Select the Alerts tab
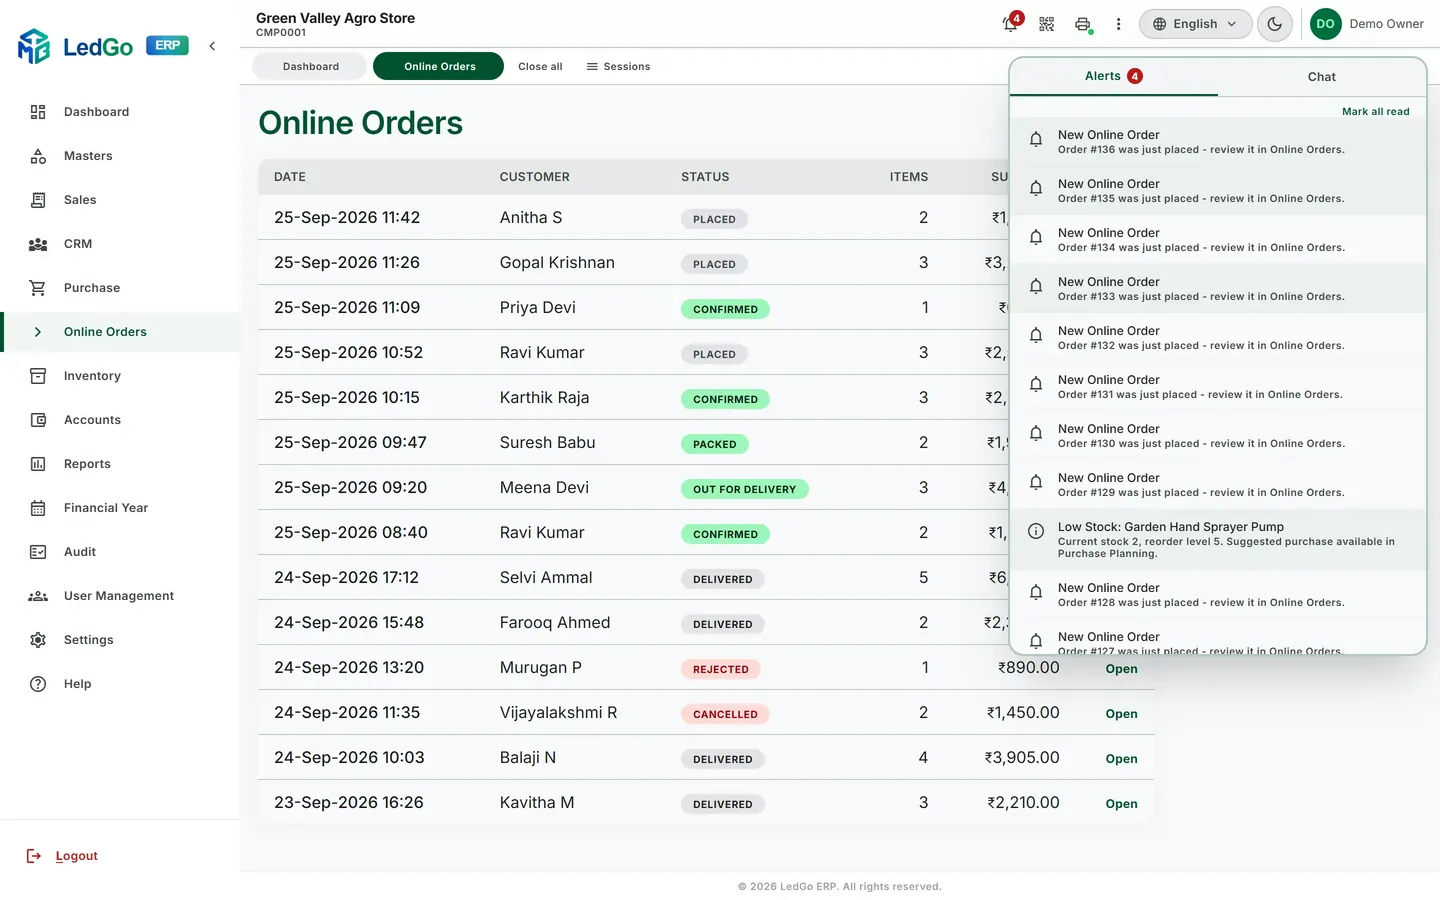The width and height of the screenshot is (1440, 900). (1113, 76)
